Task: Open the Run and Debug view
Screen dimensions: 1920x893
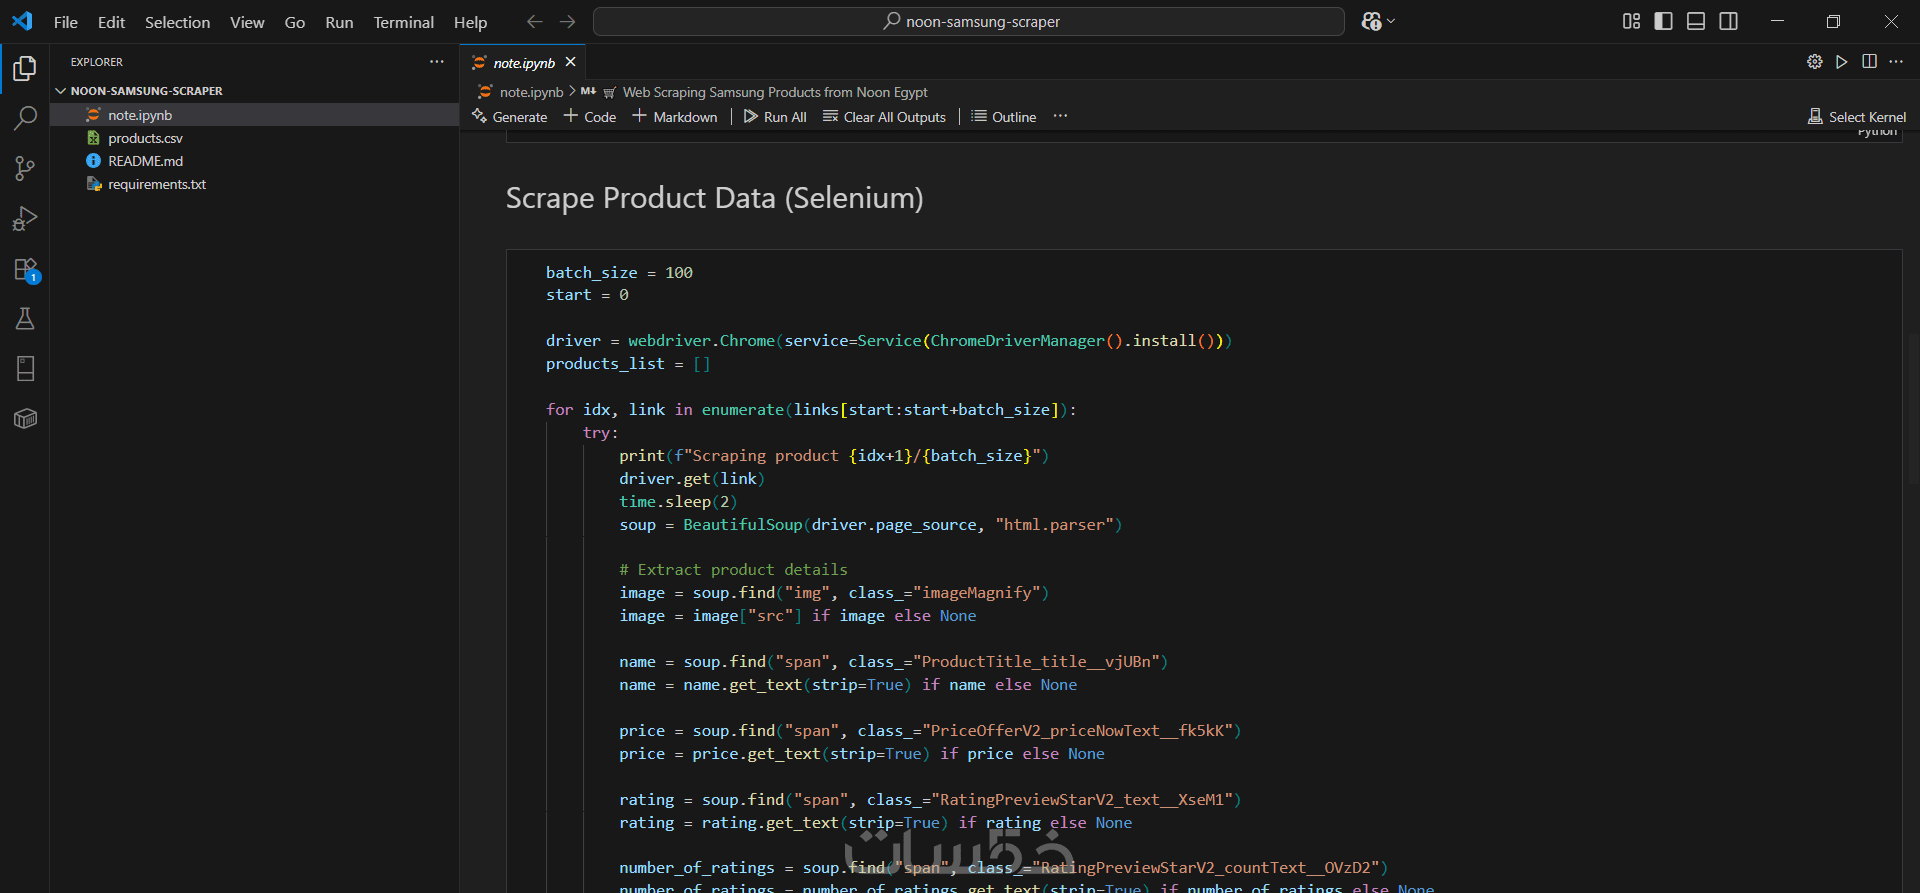Action: (25, 219)
